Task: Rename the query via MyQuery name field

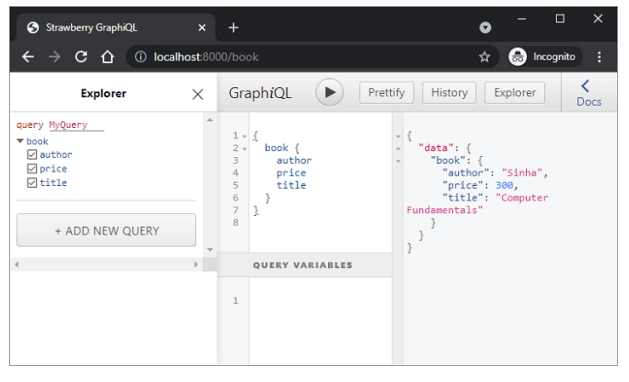Action: [76, 125]
